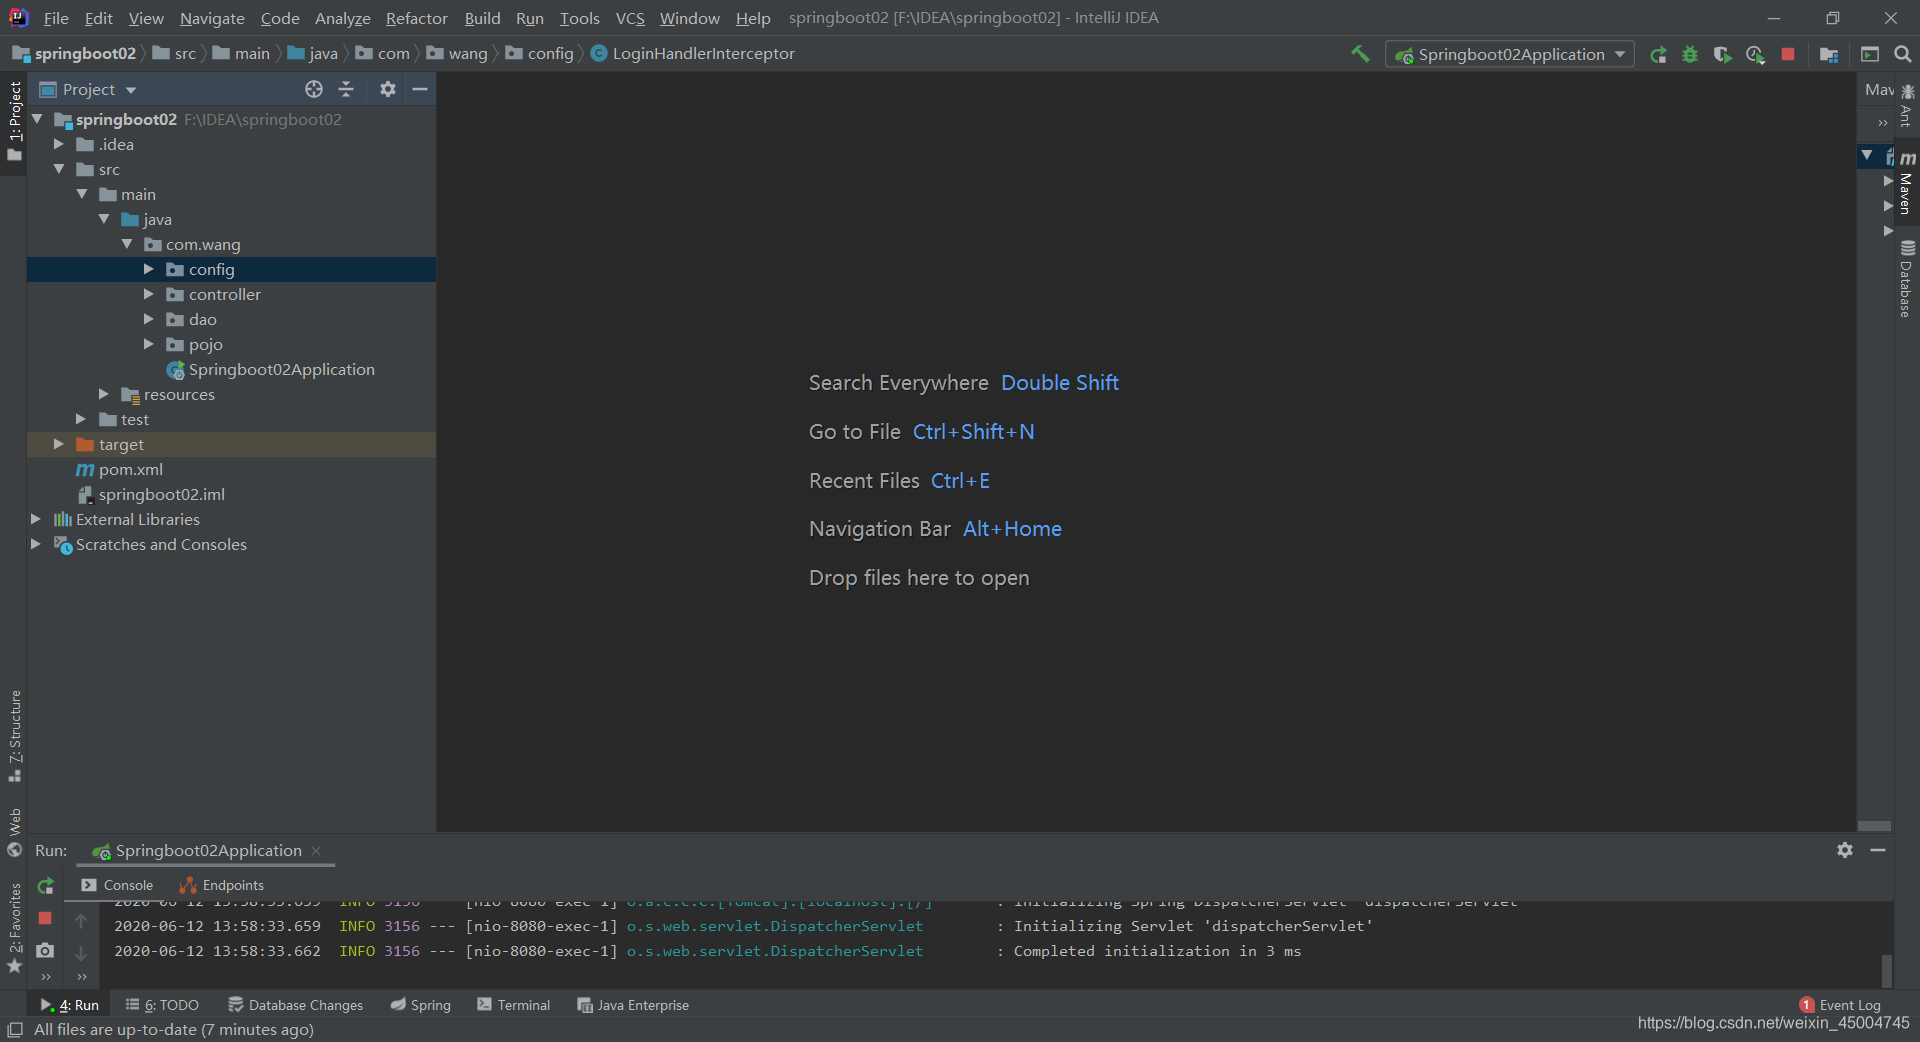This screenshot has height=1042, width=1920.
Task: Open the TODO tool window
Action: tap(163, 1005)
